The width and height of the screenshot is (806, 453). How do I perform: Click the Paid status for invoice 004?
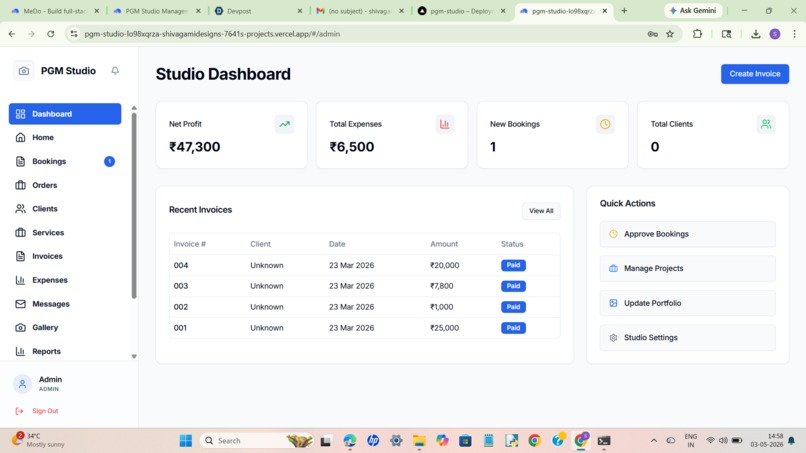click(513, 265)
